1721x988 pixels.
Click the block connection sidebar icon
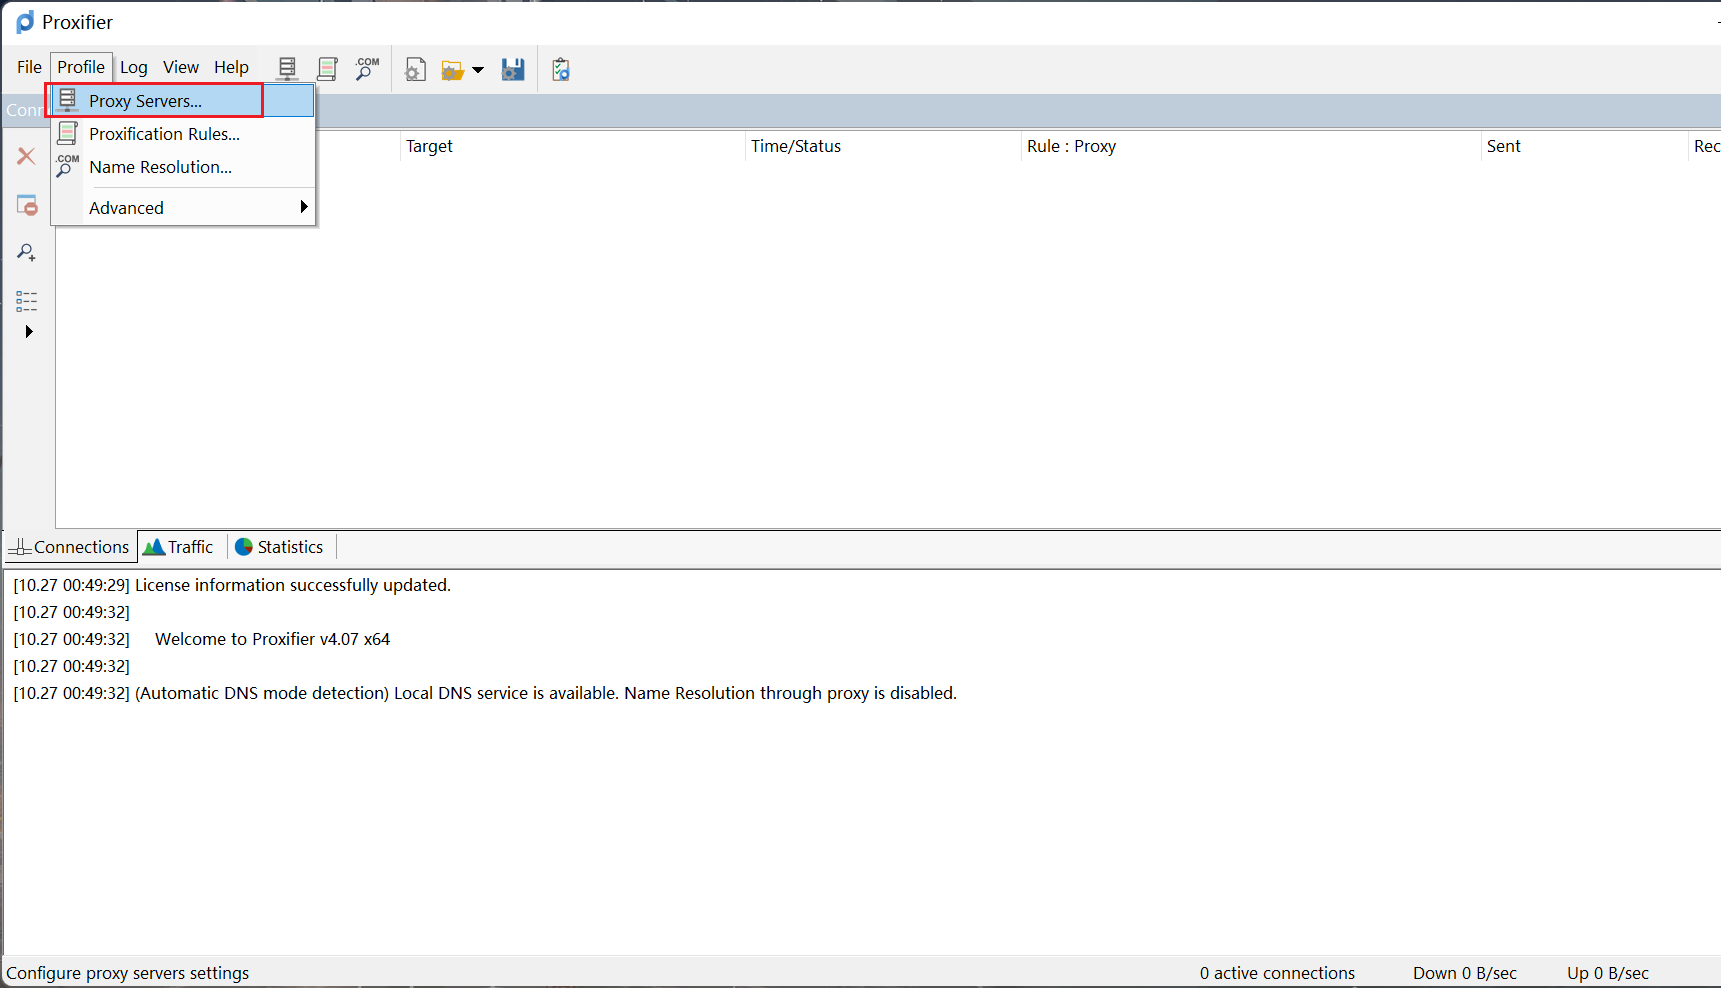27,205
